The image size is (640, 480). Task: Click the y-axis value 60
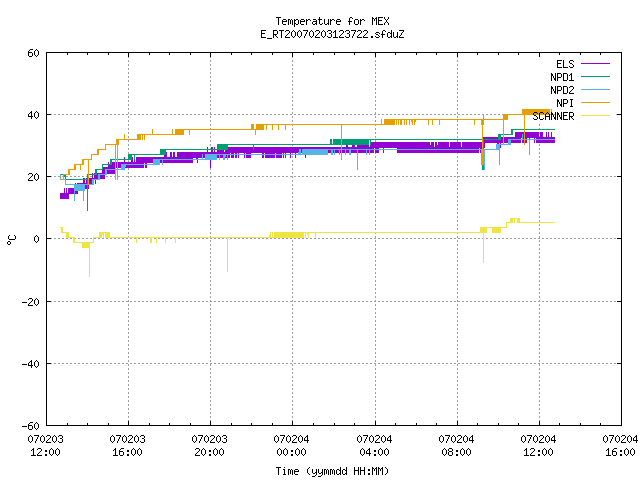tap(33, 53)
